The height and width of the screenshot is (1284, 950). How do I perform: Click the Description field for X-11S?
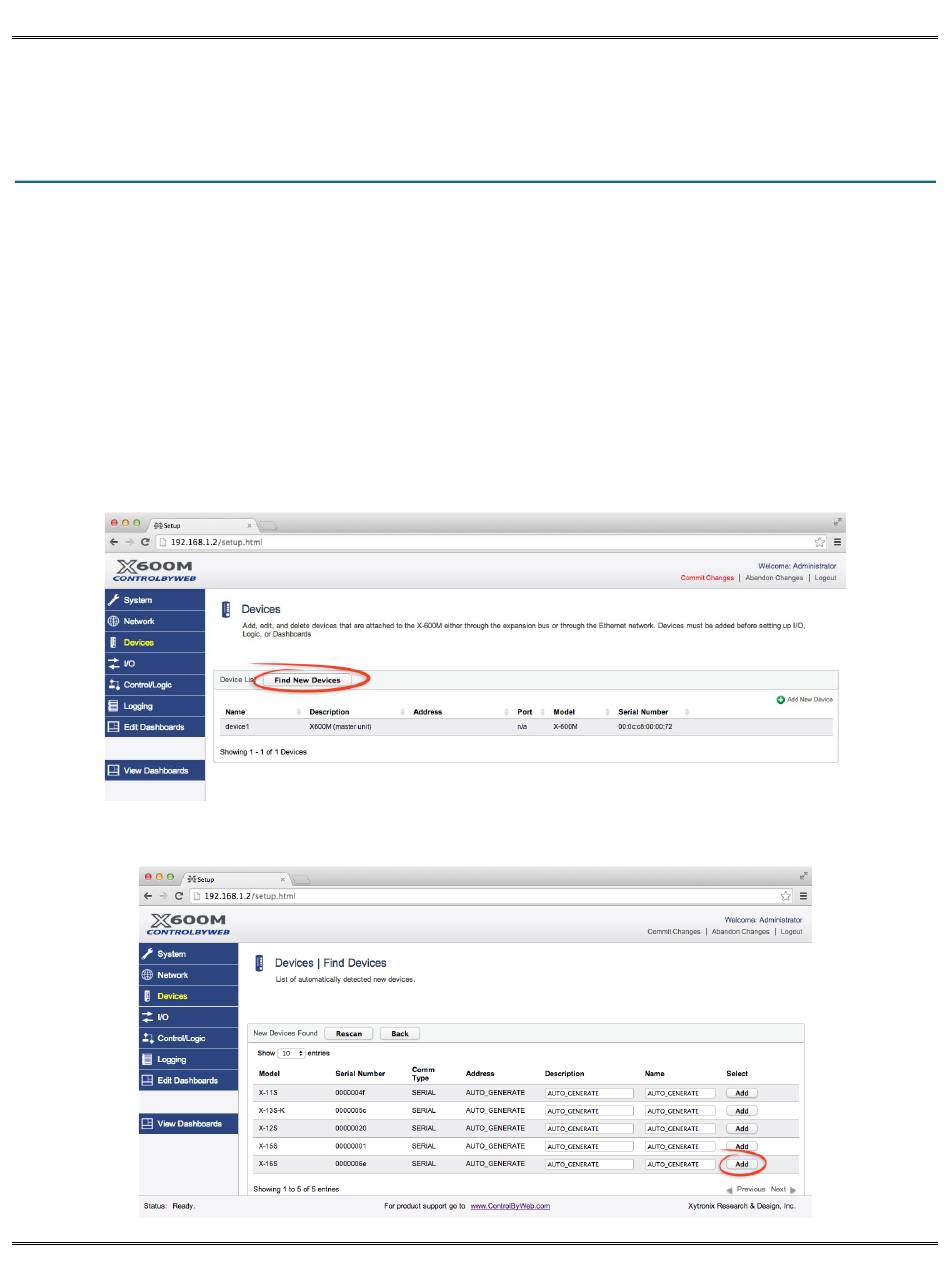[x=589, y=1093]
